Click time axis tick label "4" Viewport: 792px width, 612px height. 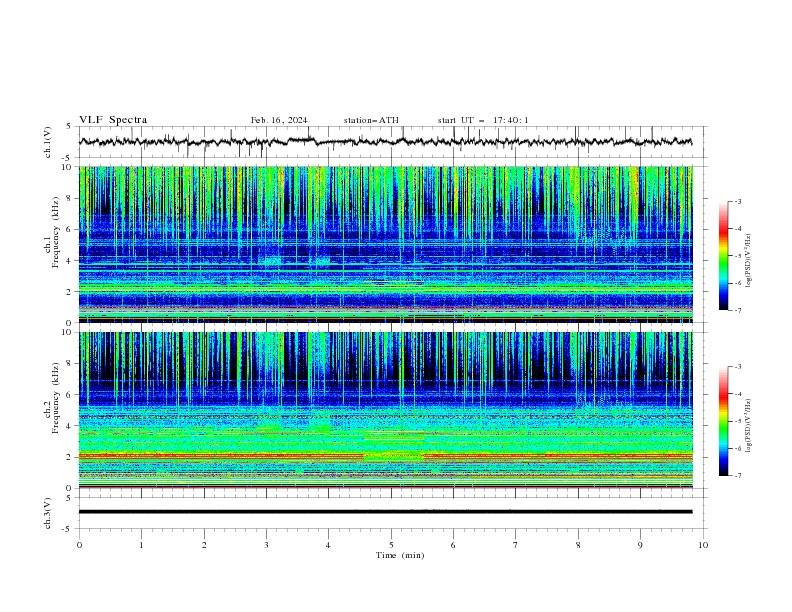pos(328,545)
